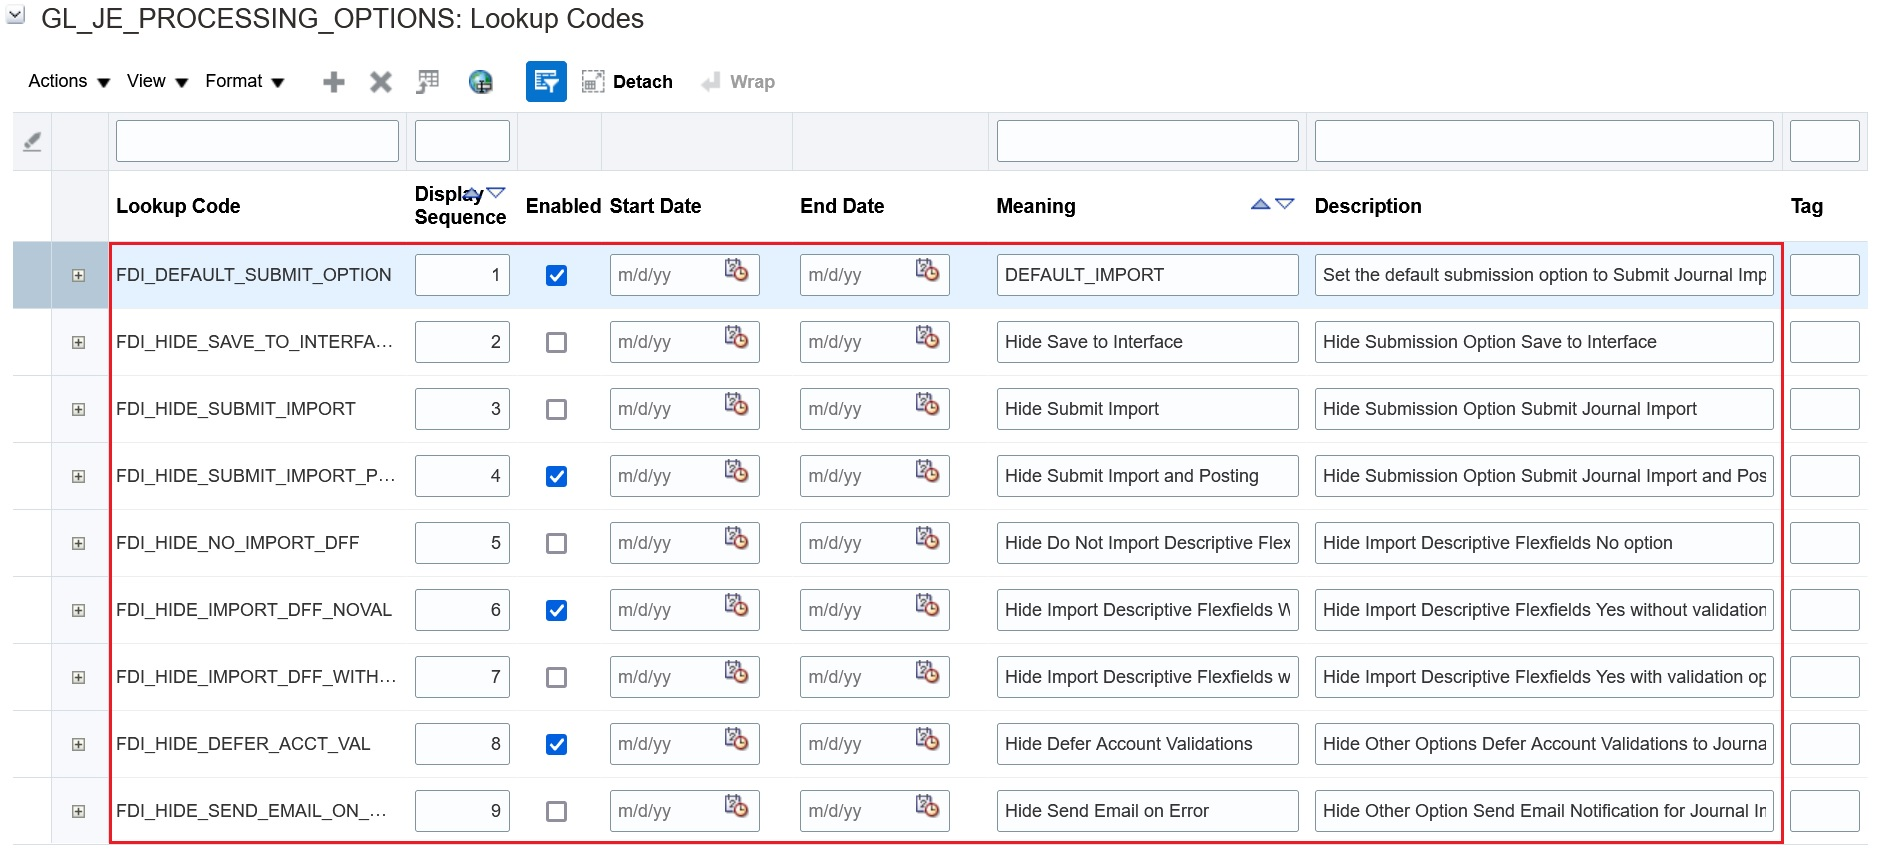Image resolution: width=1885 pixels, height=859 pixels.
Task: Click the Query By Example filter icon
Action: (x=546, y=82)
